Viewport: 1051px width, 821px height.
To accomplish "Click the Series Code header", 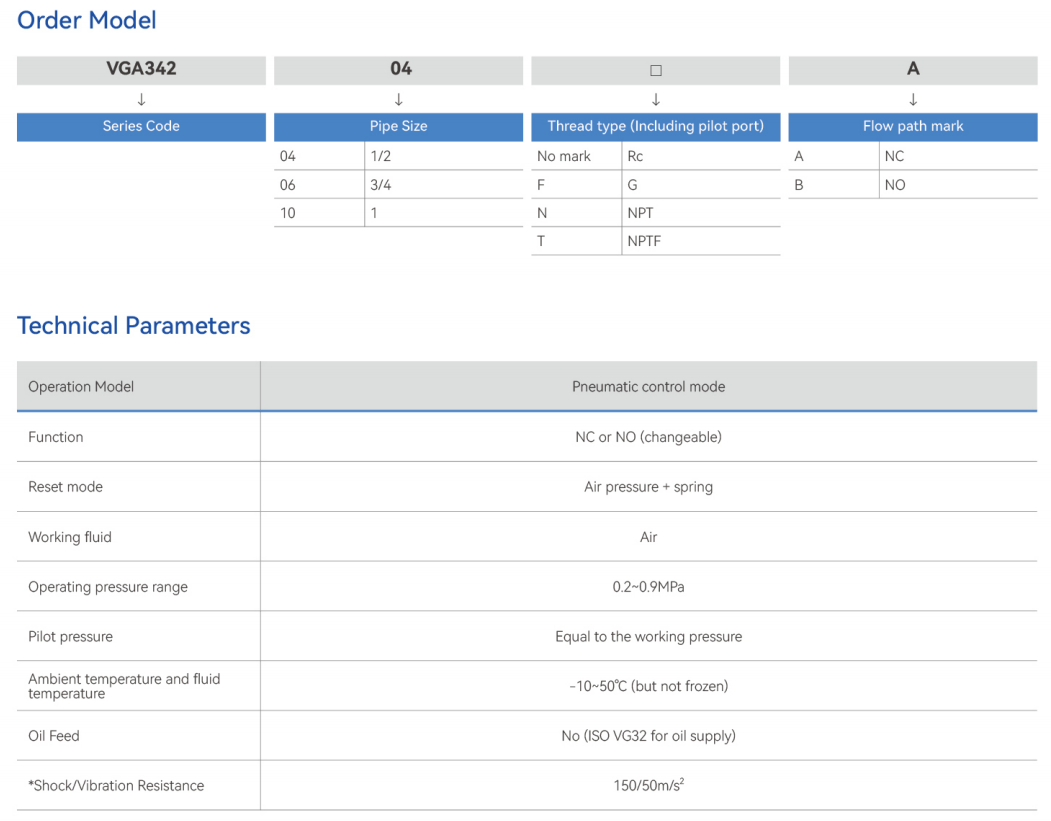I will (x=141, y=126).
